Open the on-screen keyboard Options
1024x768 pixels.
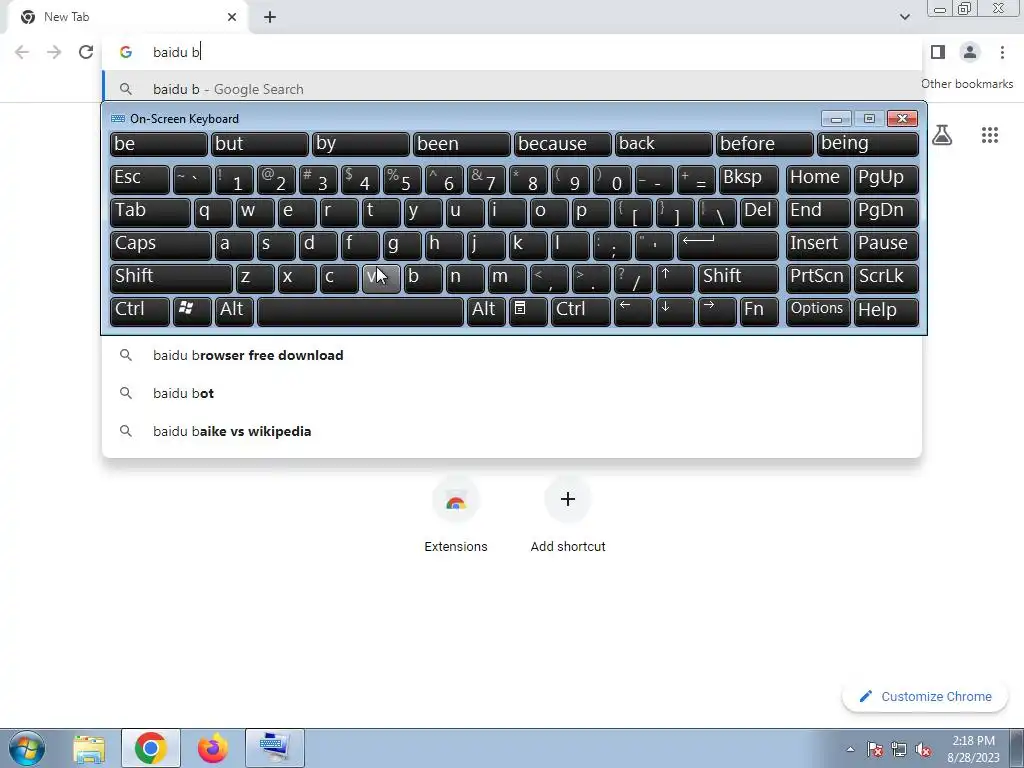[818, 311]
